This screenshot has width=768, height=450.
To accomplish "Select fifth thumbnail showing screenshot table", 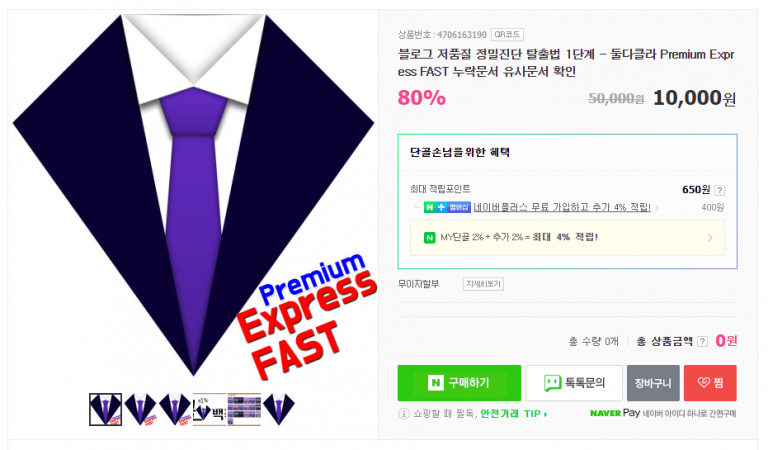I will coord(244,409).
